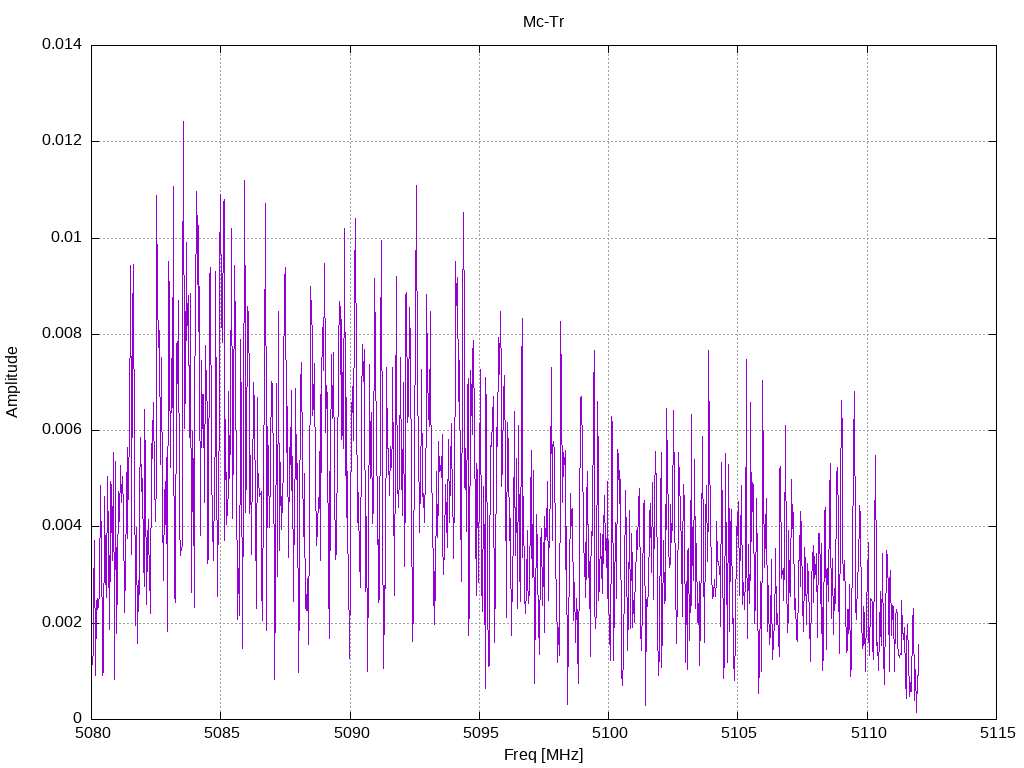
Task: Click the y-axis tick value 0.008
Action: pos(62,333)
